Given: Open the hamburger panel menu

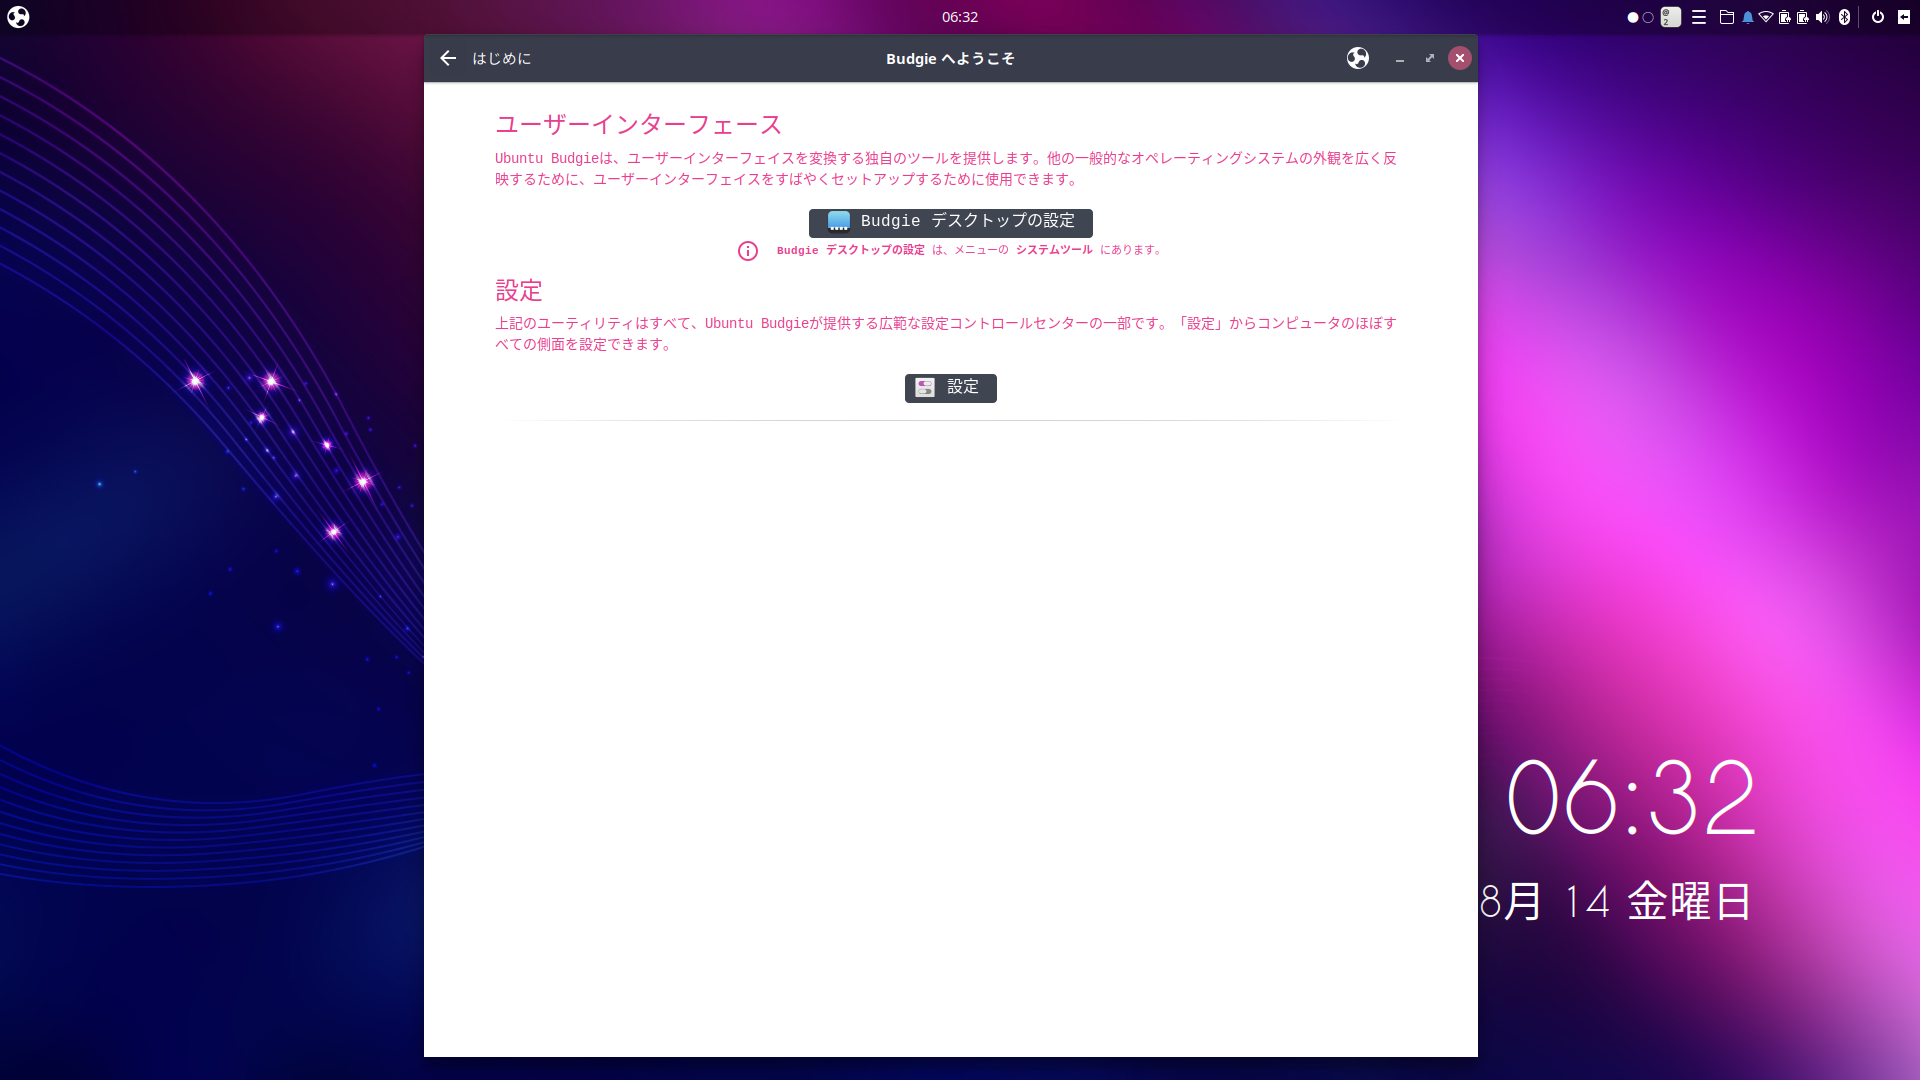Looking at the screenshot, I should pos(1699,17).
